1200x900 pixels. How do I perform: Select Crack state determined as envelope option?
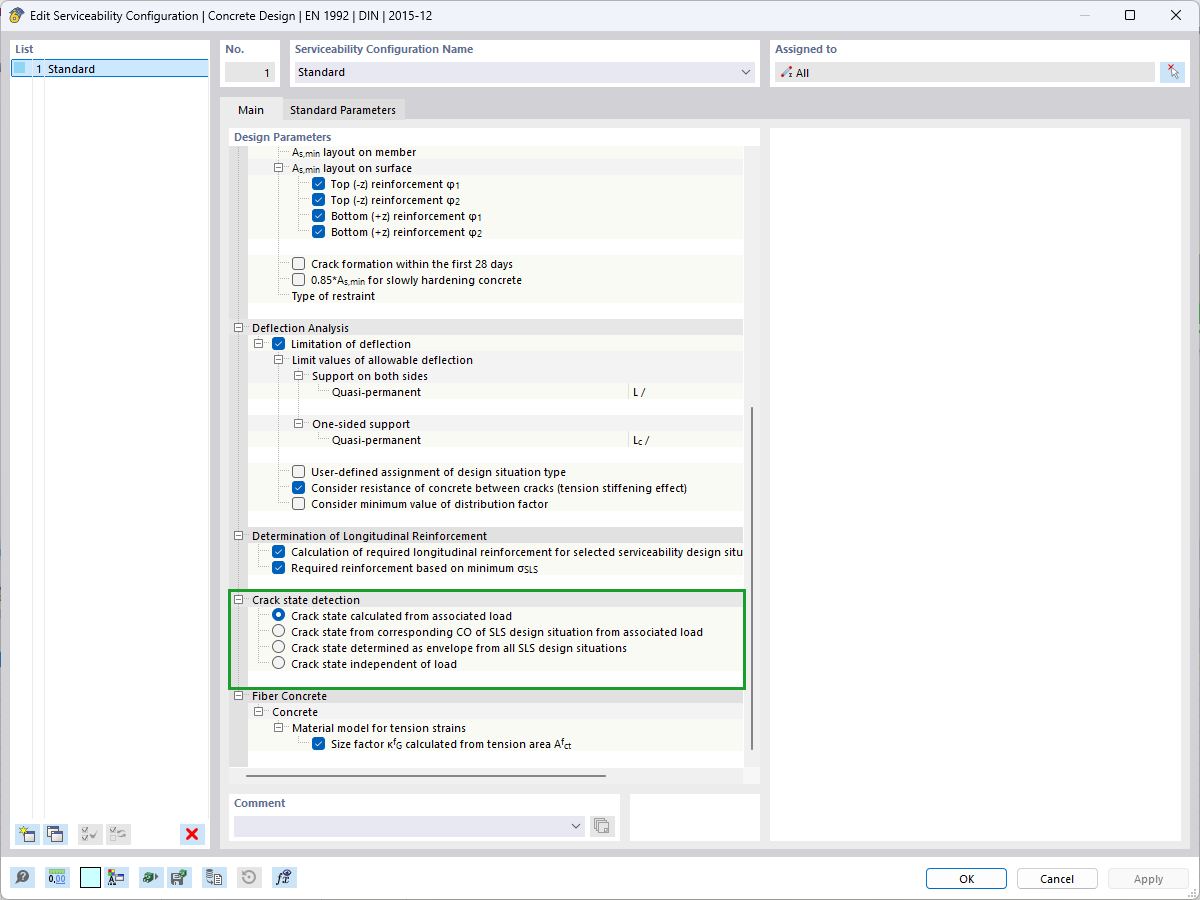coord(278,648)
